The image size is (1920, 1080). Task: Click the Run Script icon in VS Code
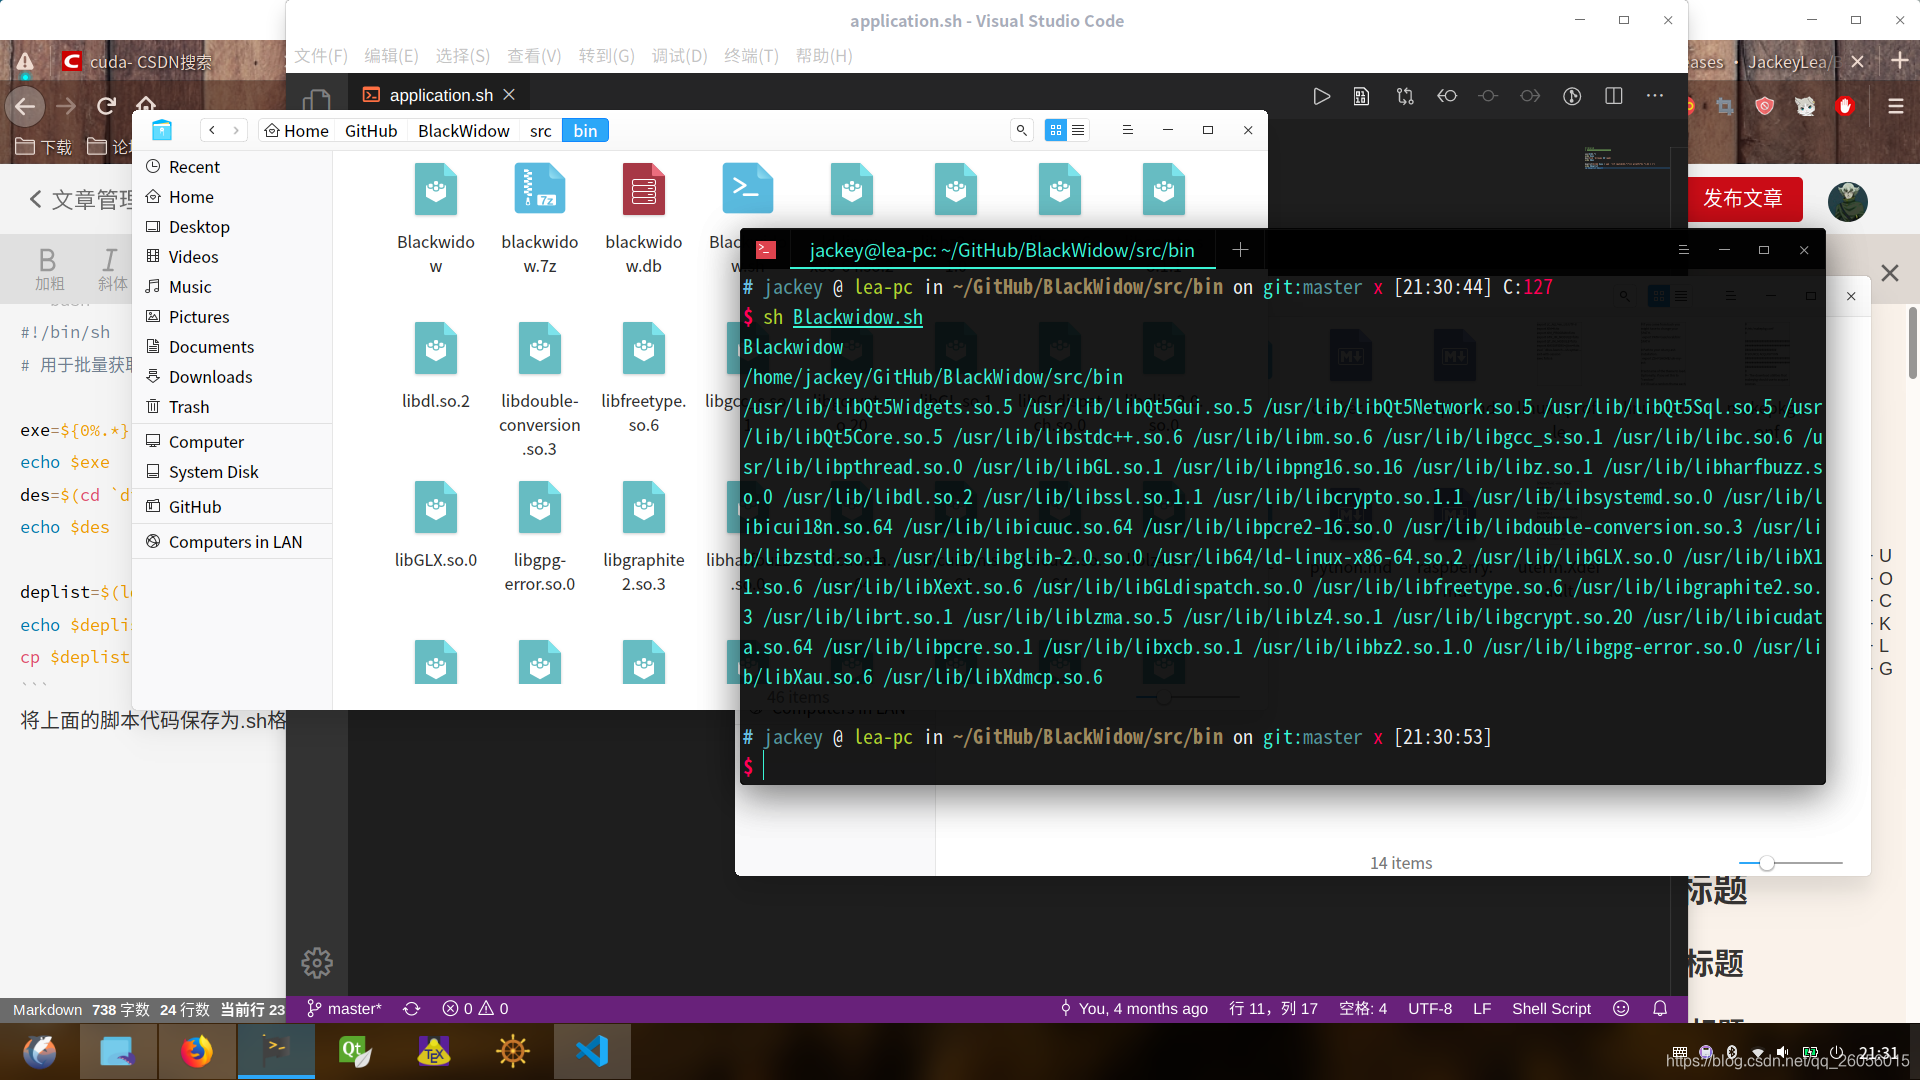pyautogui.click(x=1323, y=95)
